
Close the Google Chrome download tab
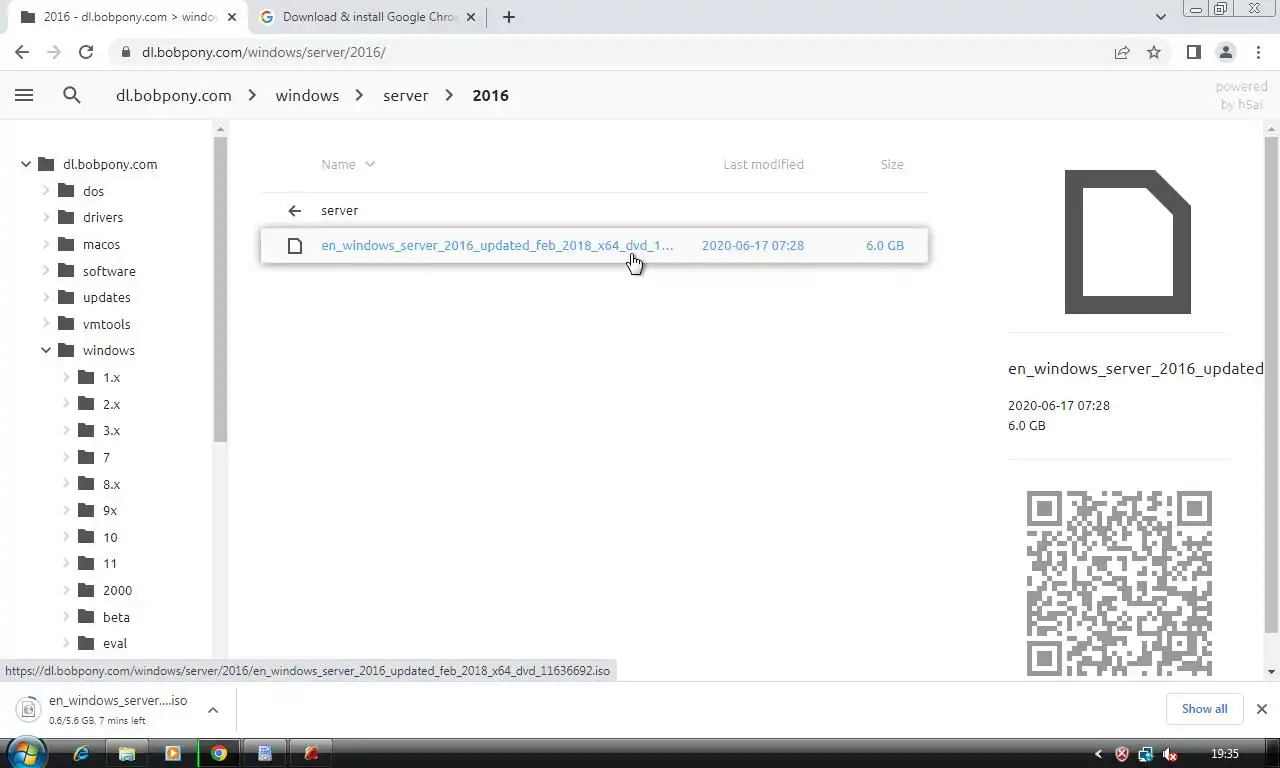pyautogui.click(x=471, y=17)
